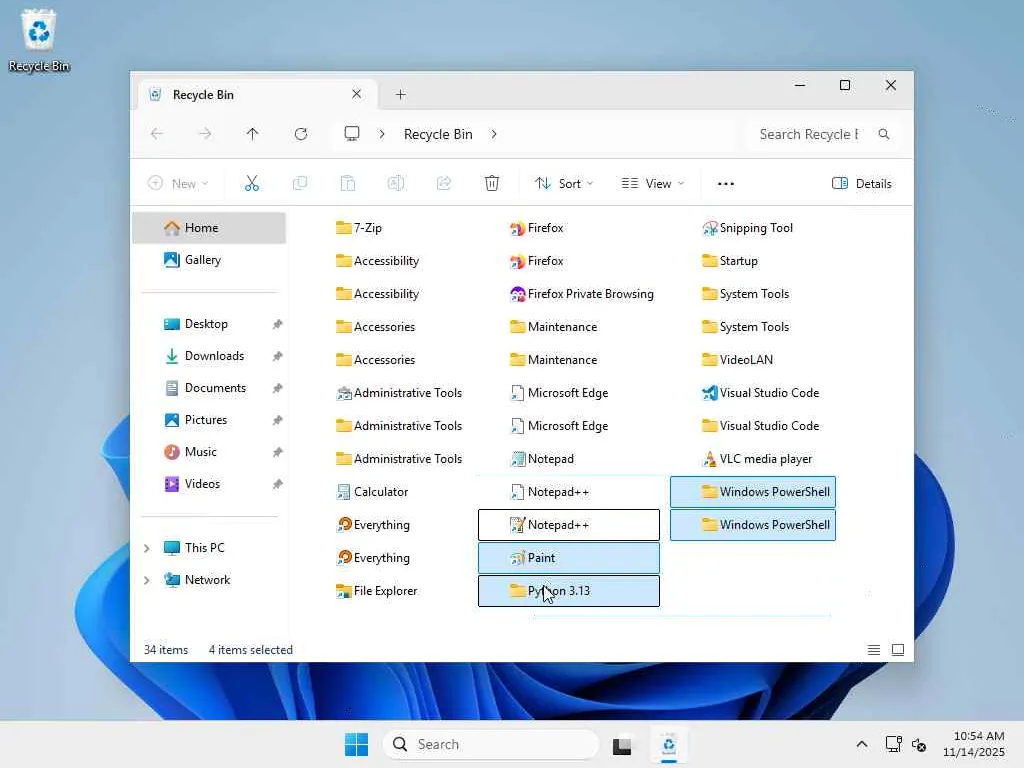Select the 7-Zip folder

[359, 228]
